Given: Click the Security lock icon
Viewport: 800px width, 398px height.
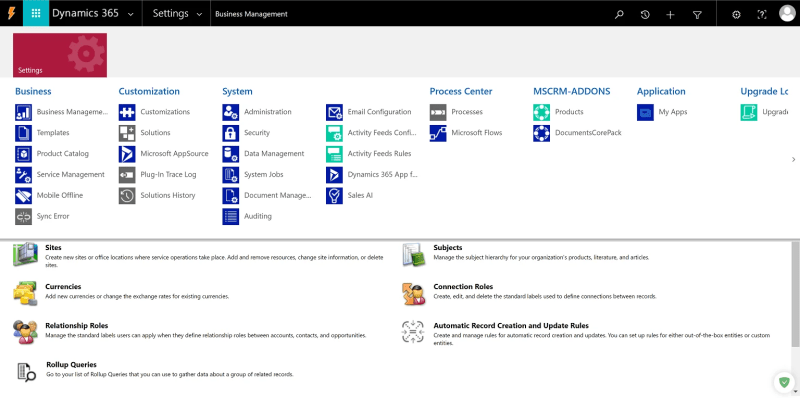Looking at the screenshot, I should 231,133.
